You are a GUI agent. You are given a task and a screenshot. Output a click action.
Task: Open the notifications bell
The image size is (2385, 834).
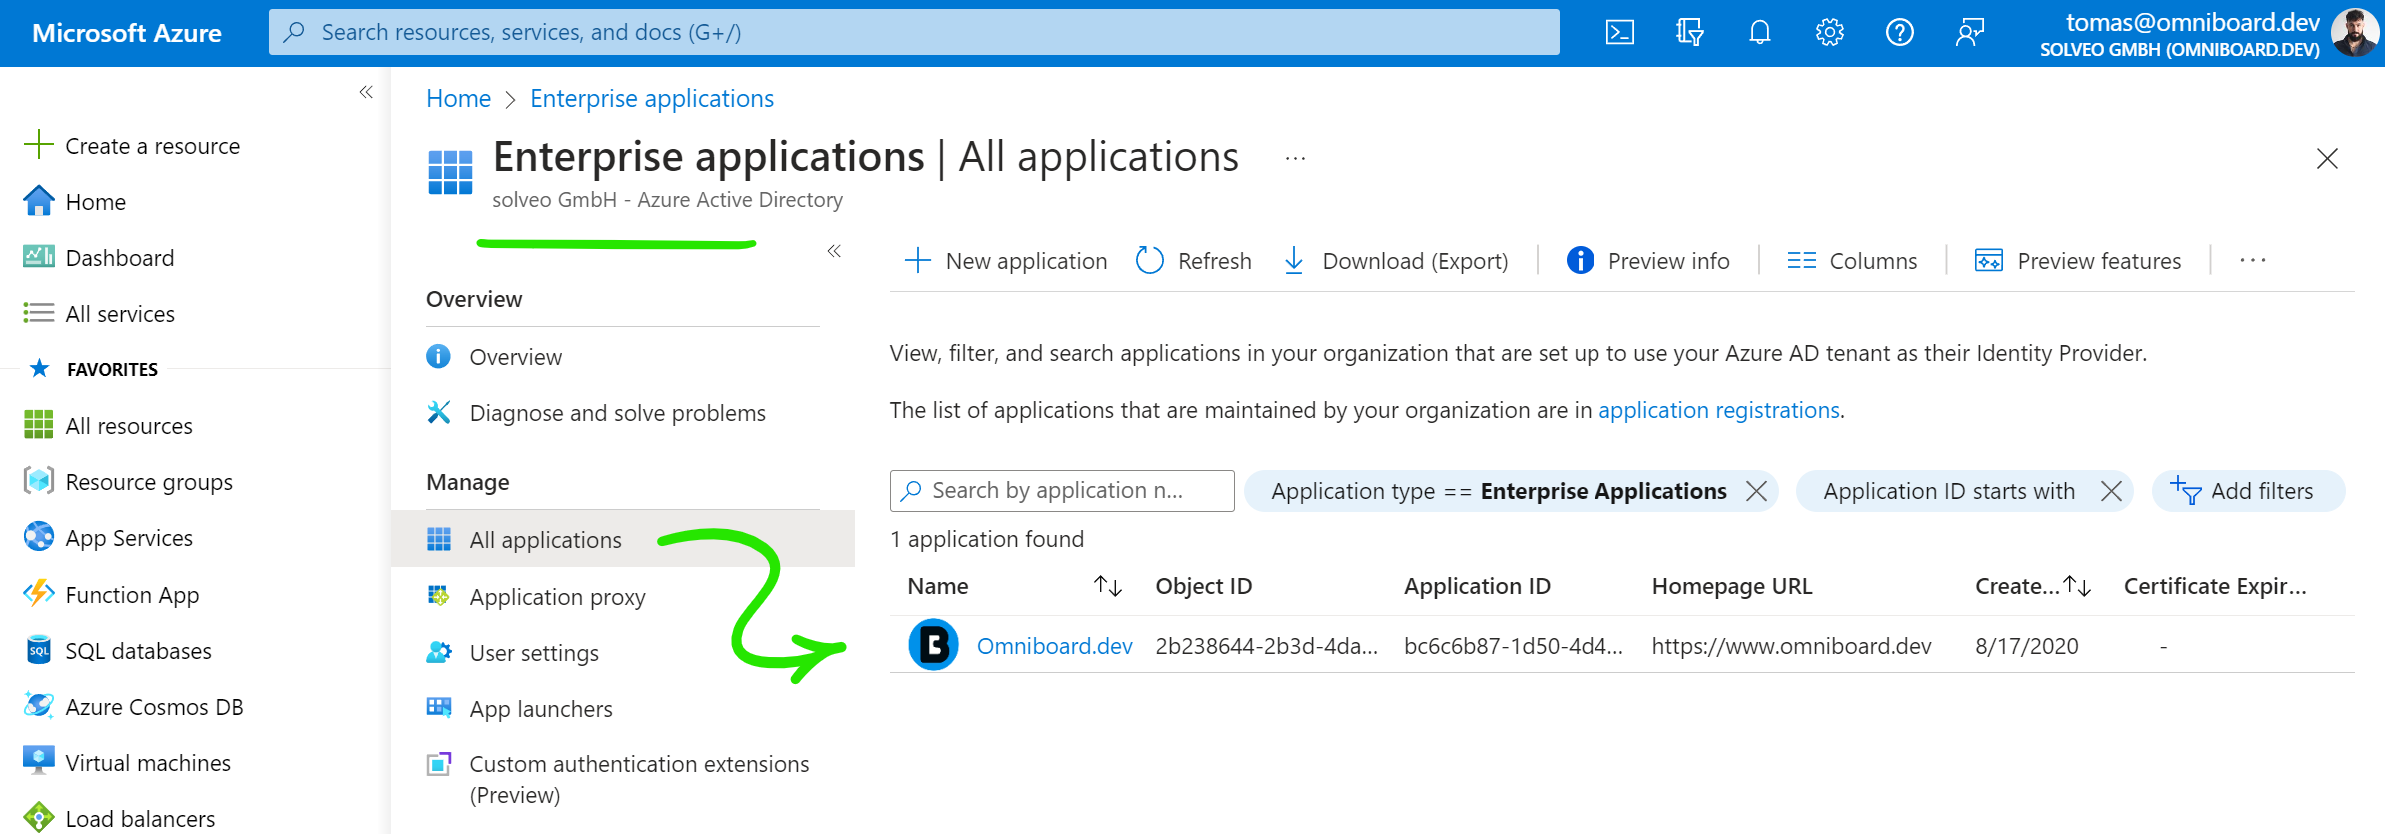(x=1760, y=33)
